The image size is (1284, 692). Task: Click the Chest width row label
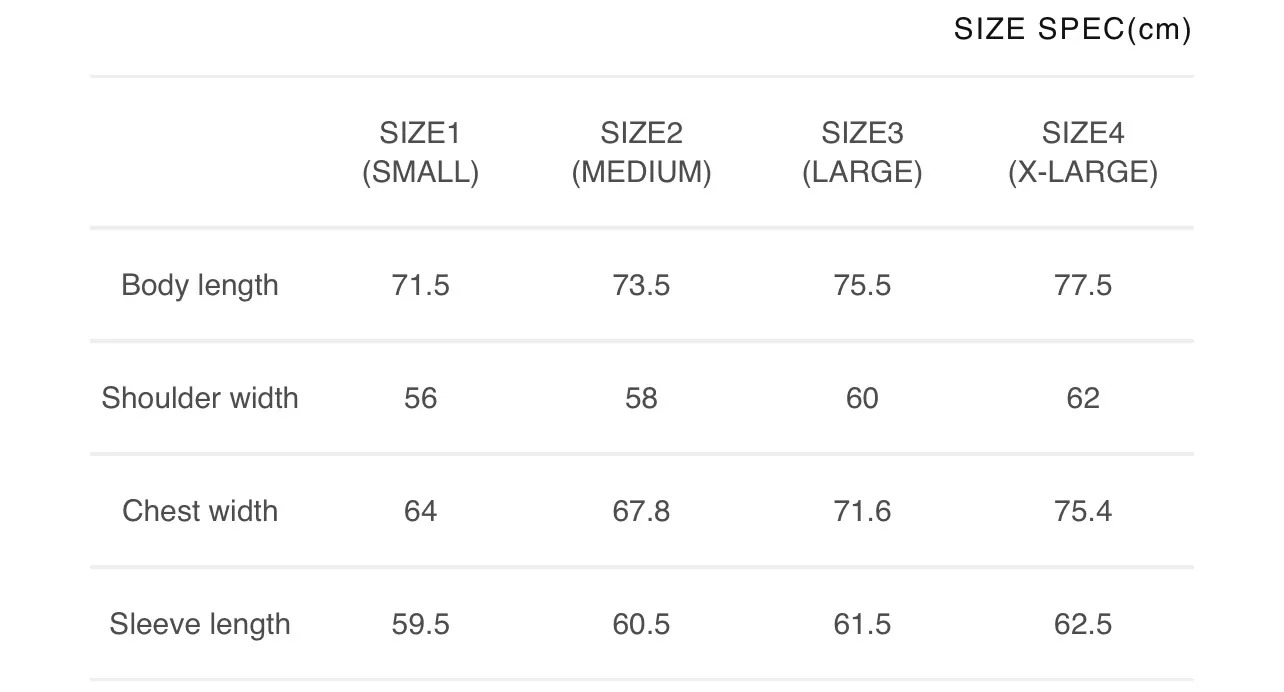(x=200, y=511)
